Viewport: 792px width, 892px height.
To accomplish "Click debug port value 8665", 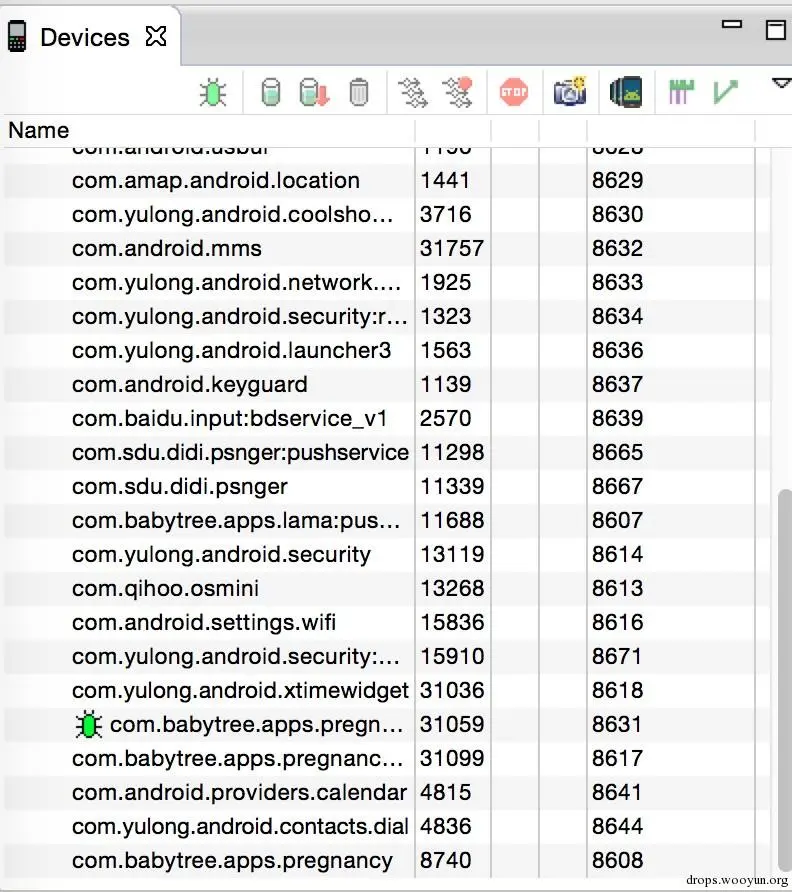I will tap(617, 453).
